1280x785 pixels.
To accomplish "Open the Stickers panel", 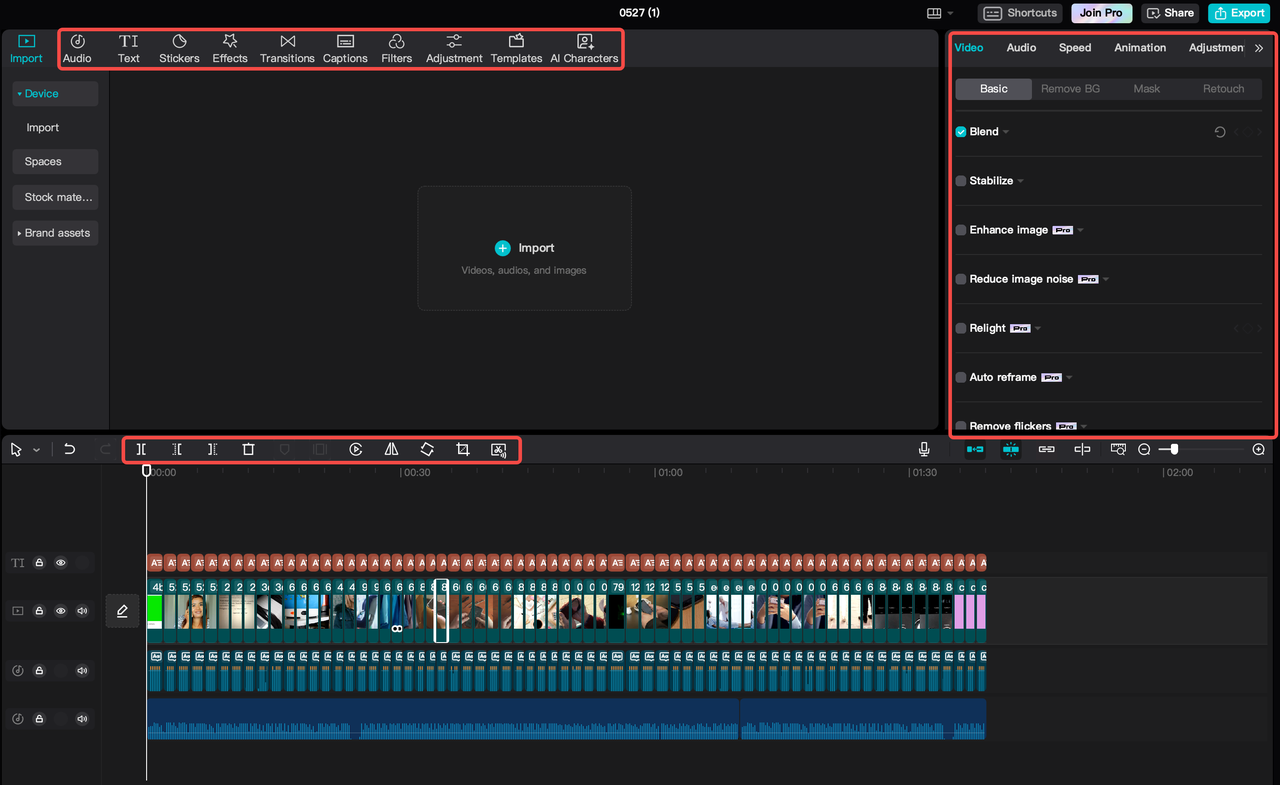I will pos(179,47).
